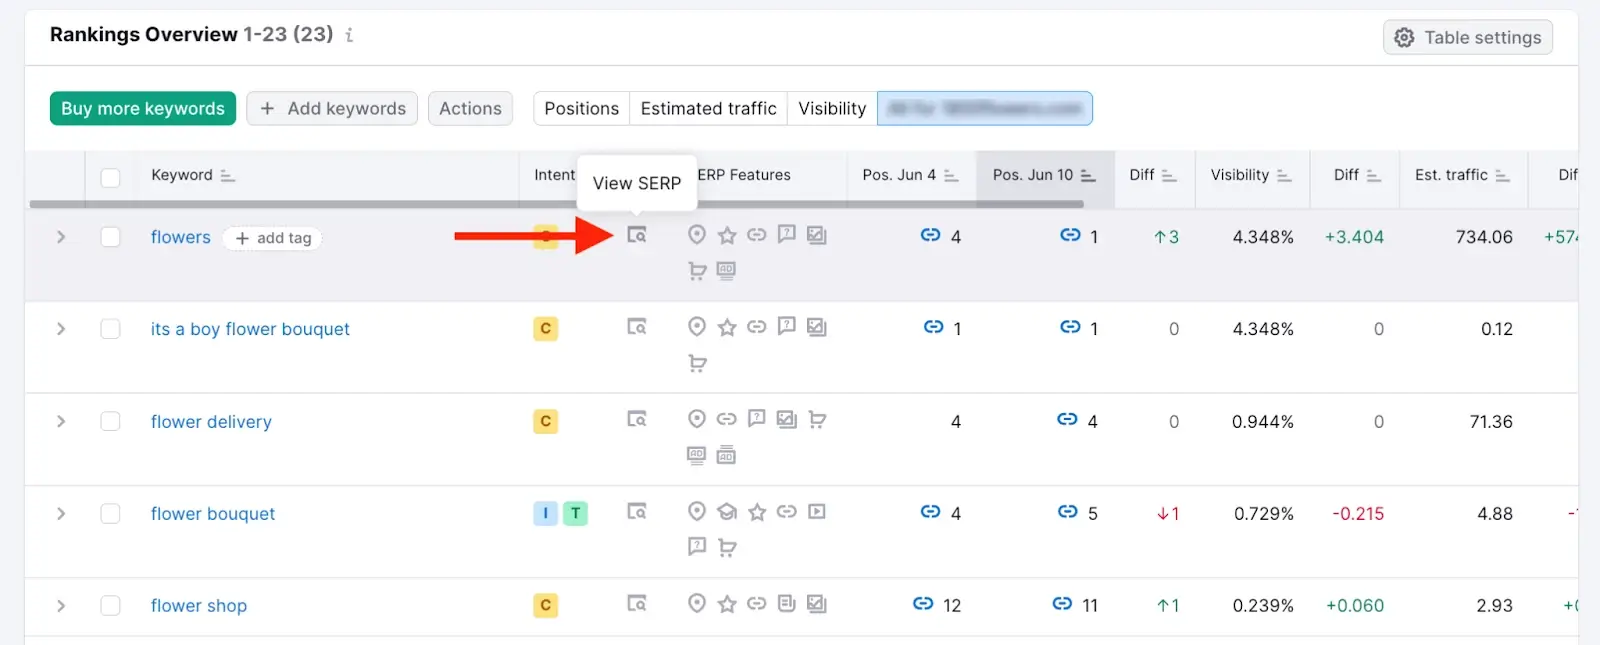Click top stories news icon in flower shop row
This screenshot has height=645, width=1600.
(x=787, y=603)
